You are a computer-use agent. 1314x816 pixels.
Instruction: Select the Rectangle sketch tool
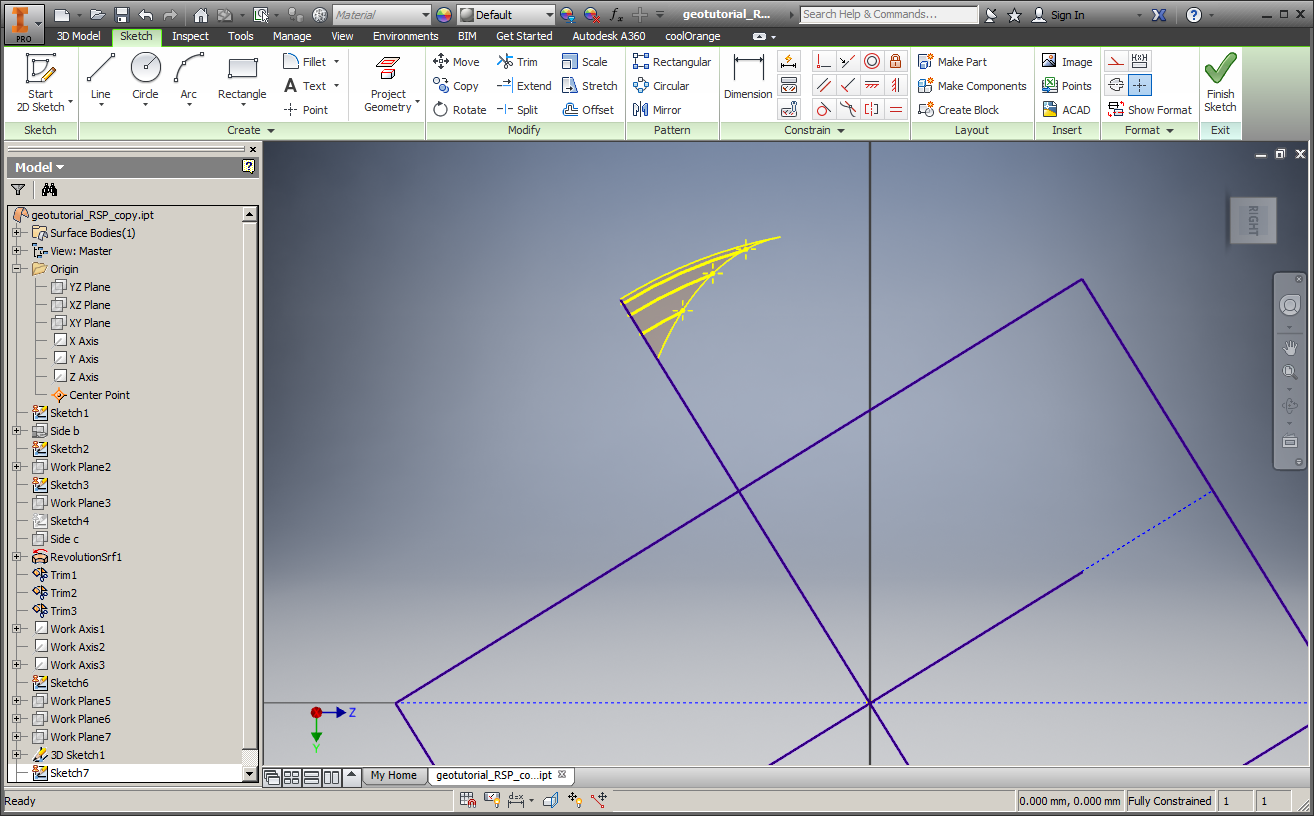242,80
